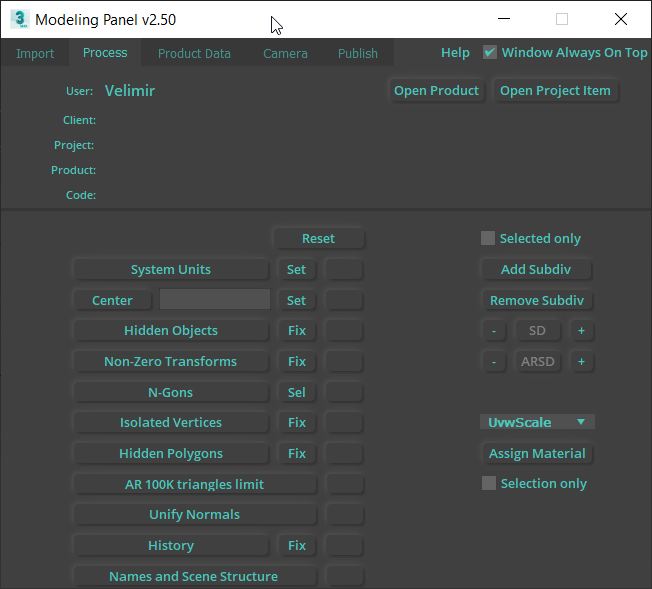Run the Center check
The height and width of the screenshot is (589, 652).
click(112, 300)
